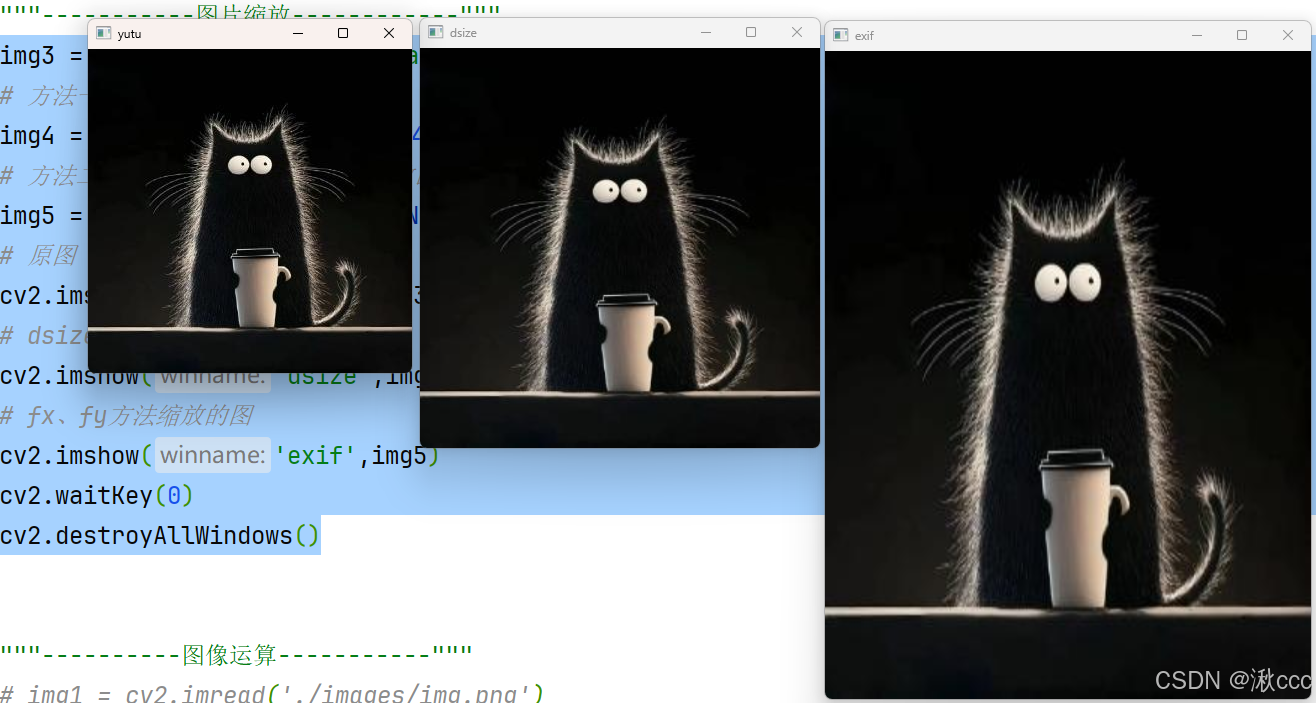The height and width of the screenshot is (703, 1316).
Task: Place cursor on the cv2.waitKey(0) line
Action: (x=97, y=495)
